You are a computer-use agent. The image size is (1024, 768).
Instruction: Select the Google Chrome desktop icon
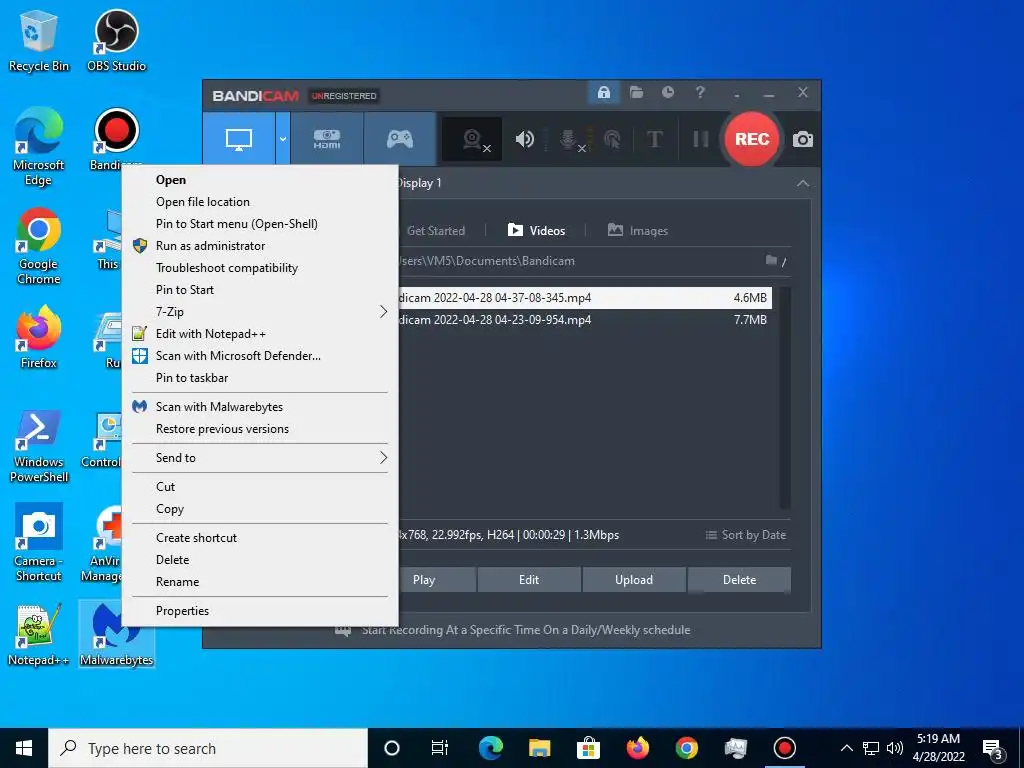coord(39,246)
